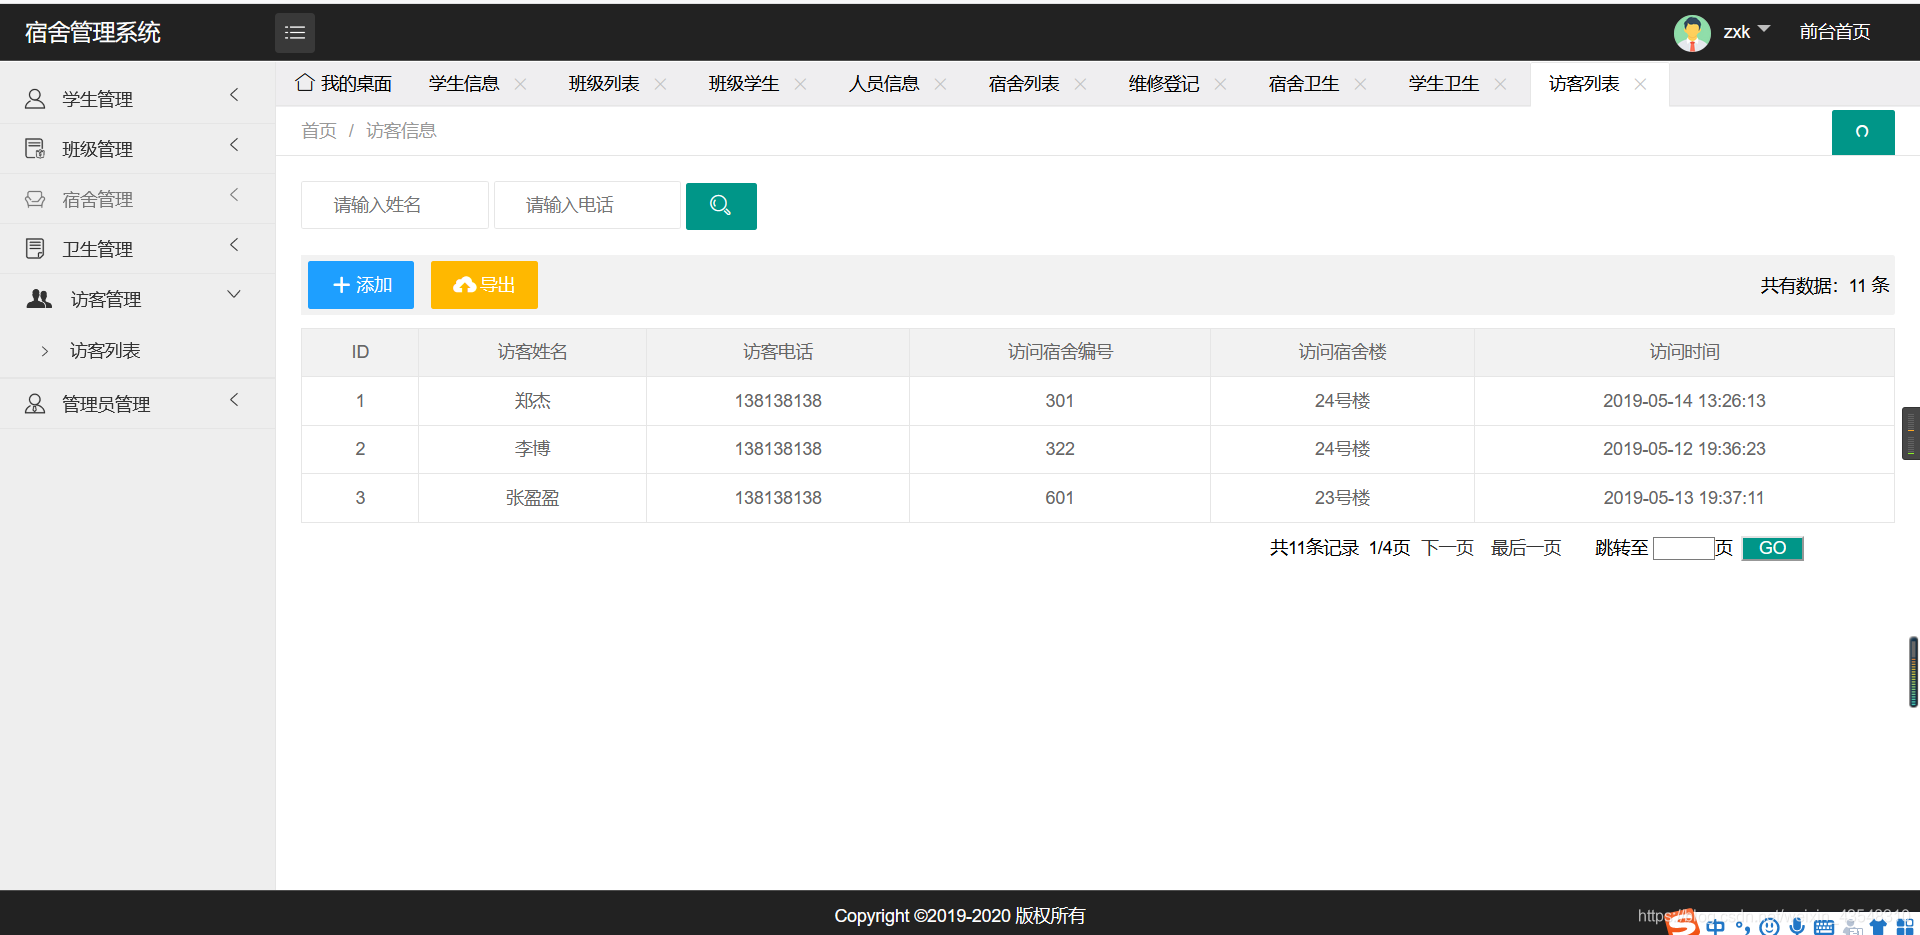This screenshot has width=1920, height=935.
Task: Switch to the 学生信息 tab
Action: (464, 84)
